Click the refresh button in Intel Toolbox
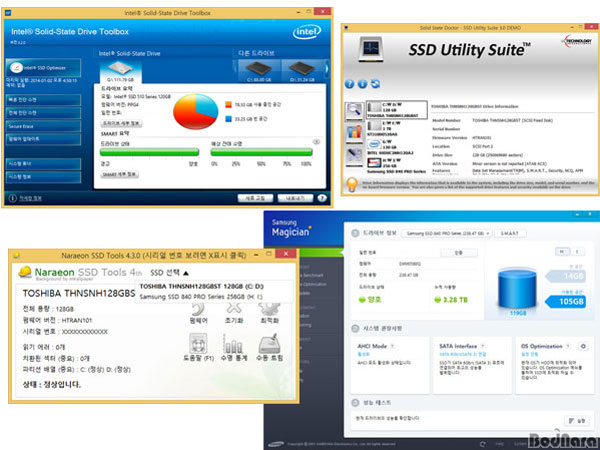600x450 pixels. coord(255,198)
